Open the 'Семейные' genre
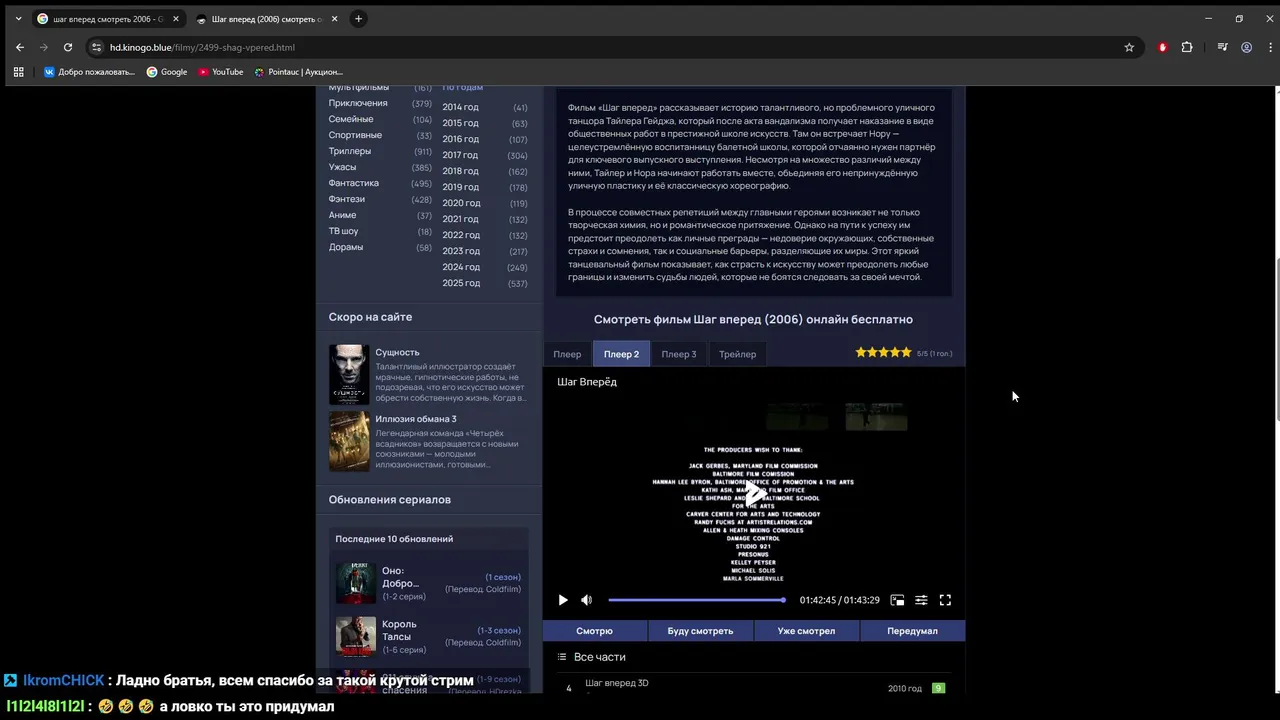 tap(351, 119)
